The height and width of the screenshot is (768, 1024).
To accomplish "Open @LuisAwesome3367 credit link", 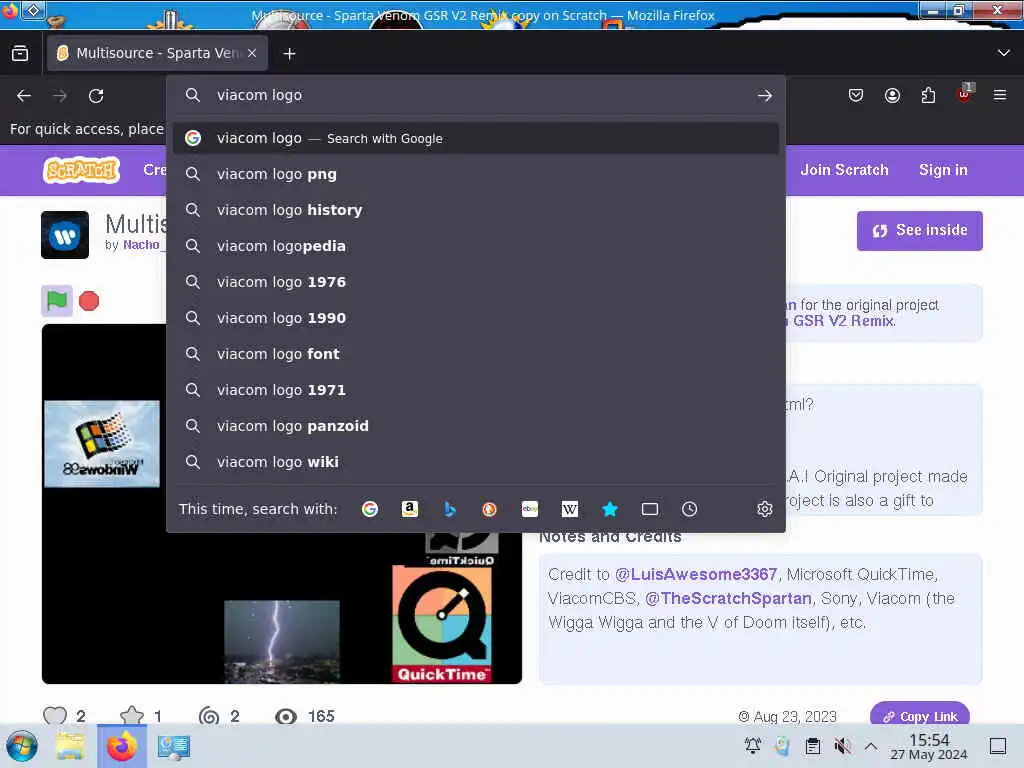I will pyautogui.click(x=696, y=574).
